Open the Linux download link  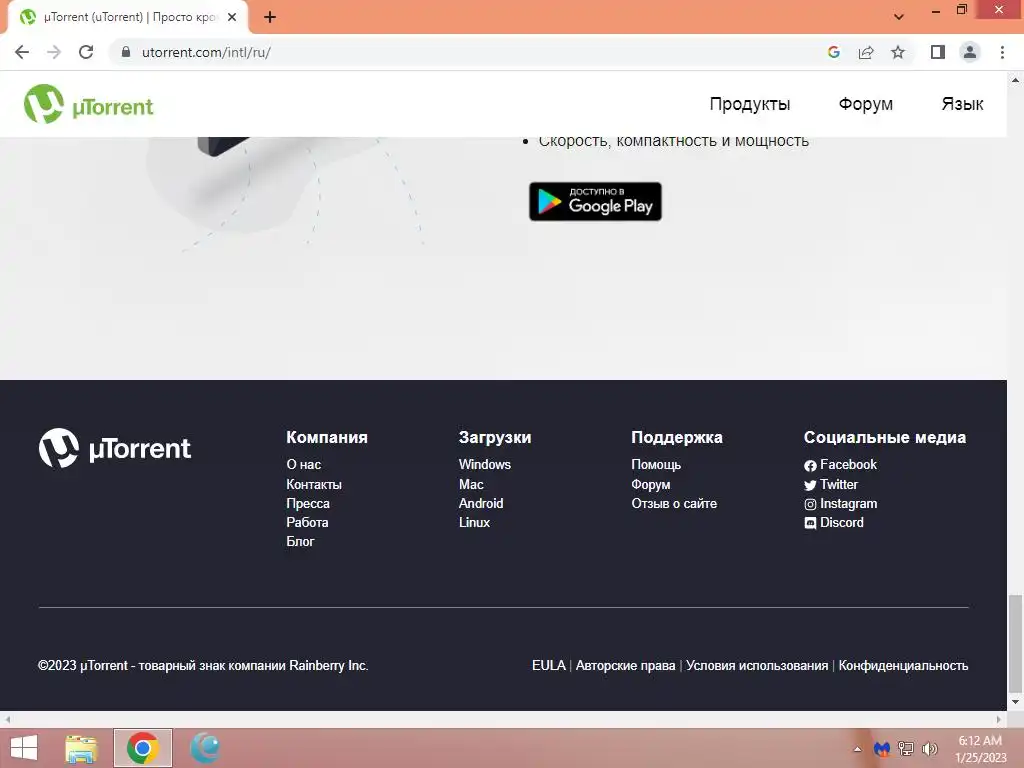[474, 522]
